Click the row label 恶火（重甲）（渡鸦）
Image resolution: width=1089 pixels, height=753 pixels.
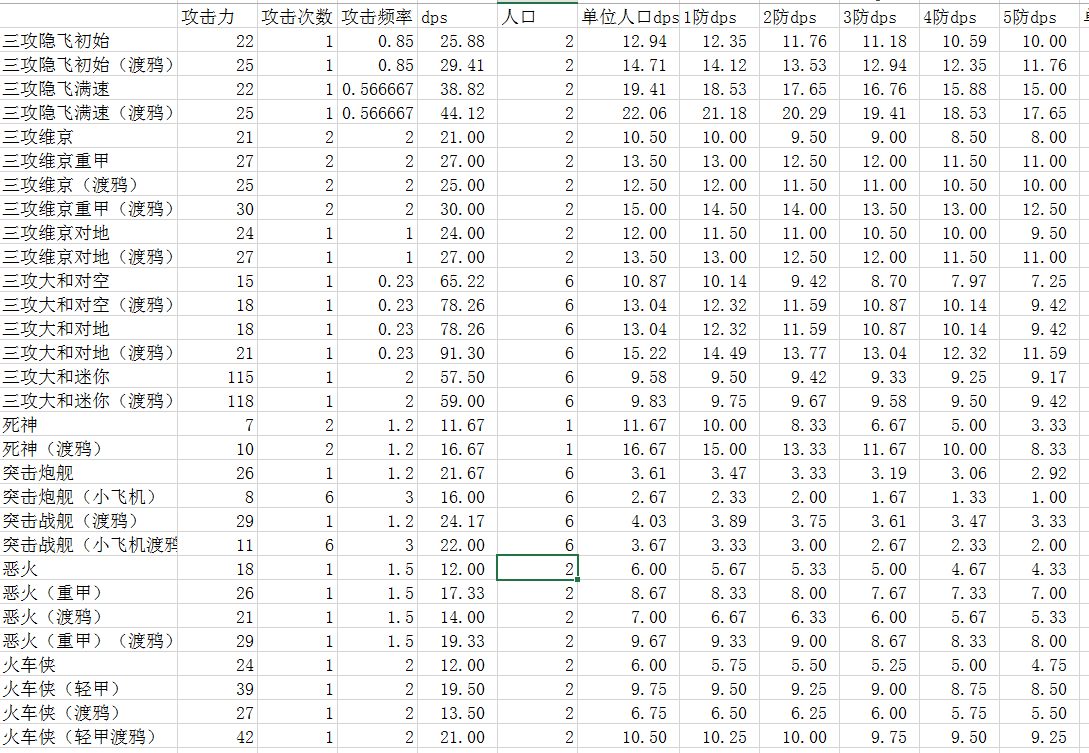(x=88, y=641)
